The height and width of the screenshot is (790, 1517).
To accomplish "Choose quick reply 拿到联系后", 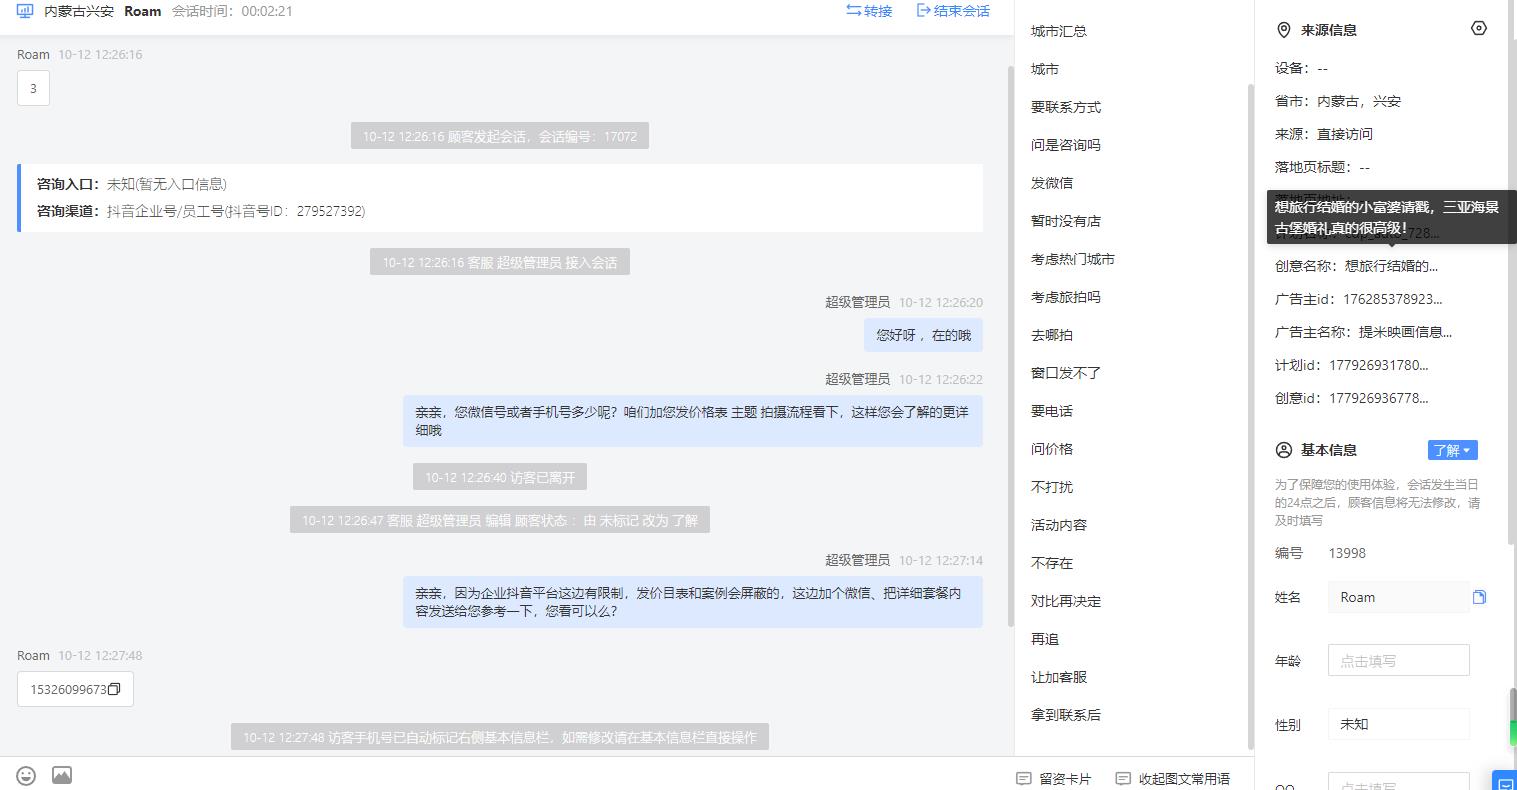I will coord(1066,715).
